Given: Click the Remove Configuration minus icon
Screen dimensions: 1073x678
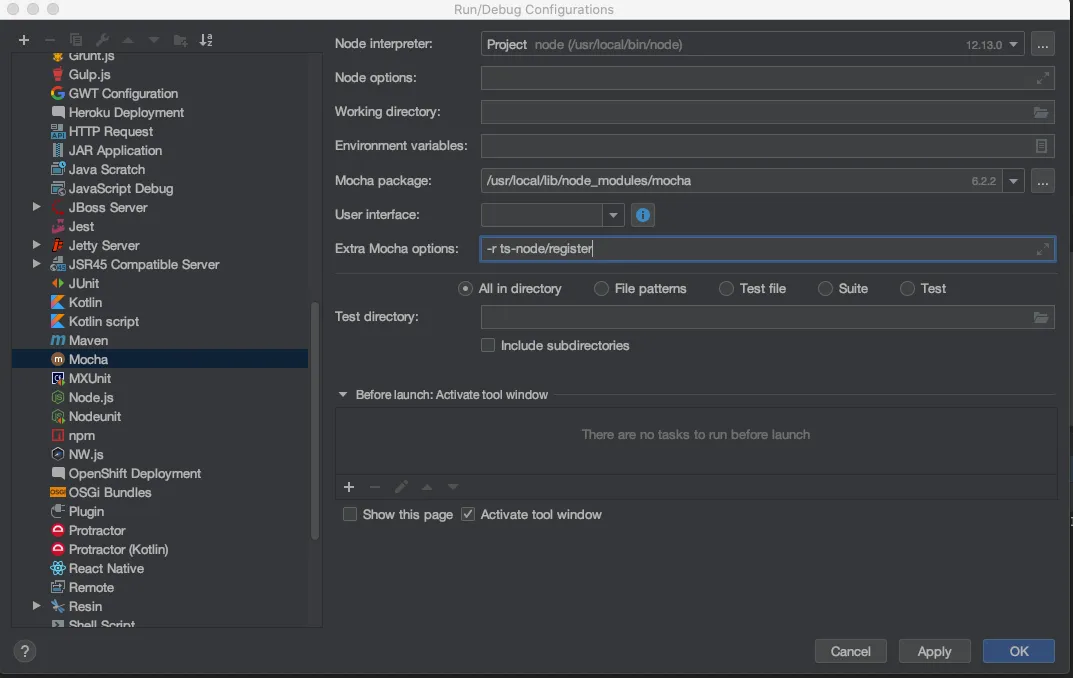Looking at the screenshot, I should coord(49,40).
